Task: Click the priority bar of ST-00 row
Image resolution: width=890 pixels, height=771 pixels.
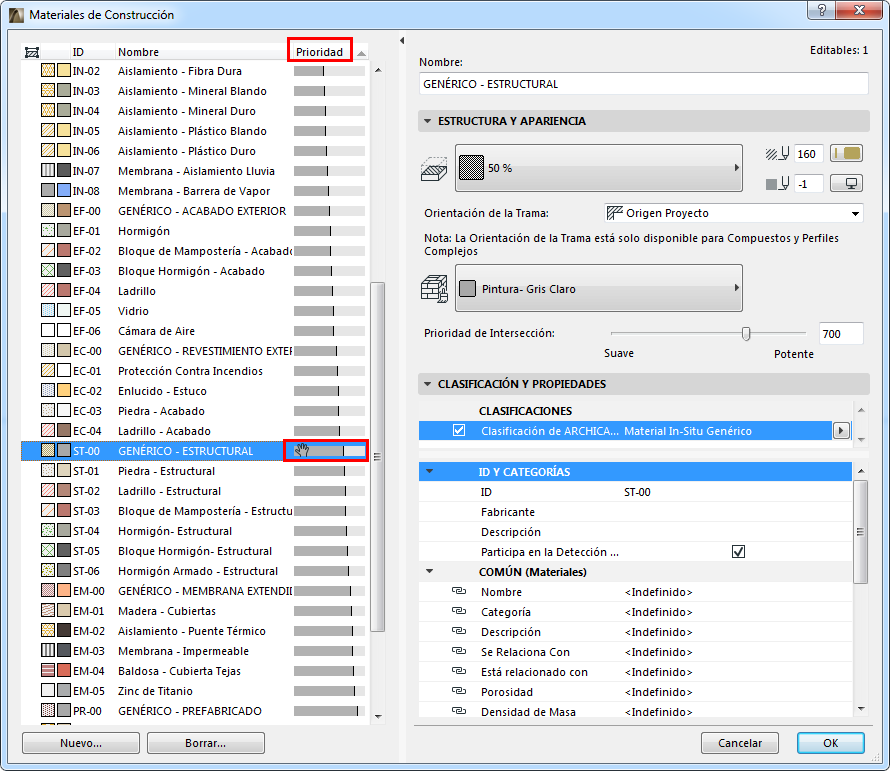Action: [x=329, y=451]
